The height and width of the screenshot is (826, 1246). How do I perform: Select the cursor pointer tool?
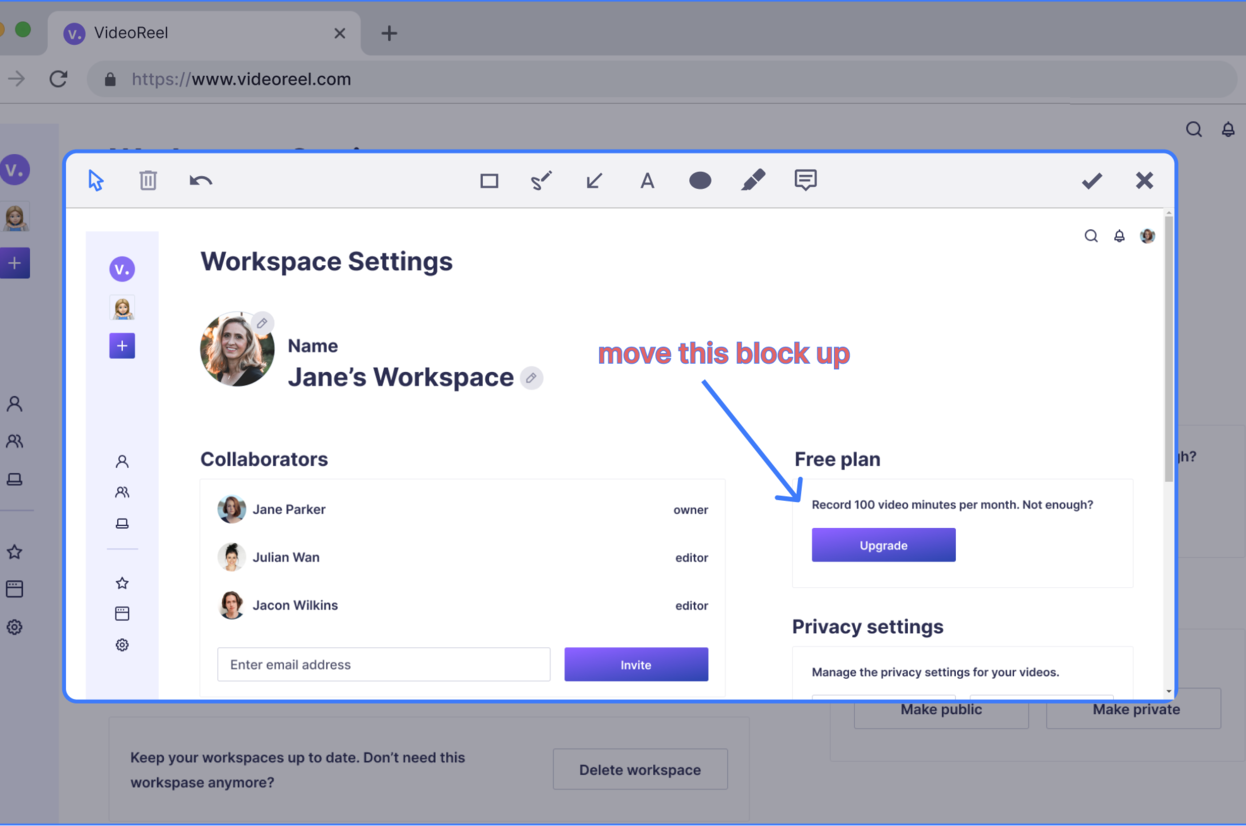(96, 181)
